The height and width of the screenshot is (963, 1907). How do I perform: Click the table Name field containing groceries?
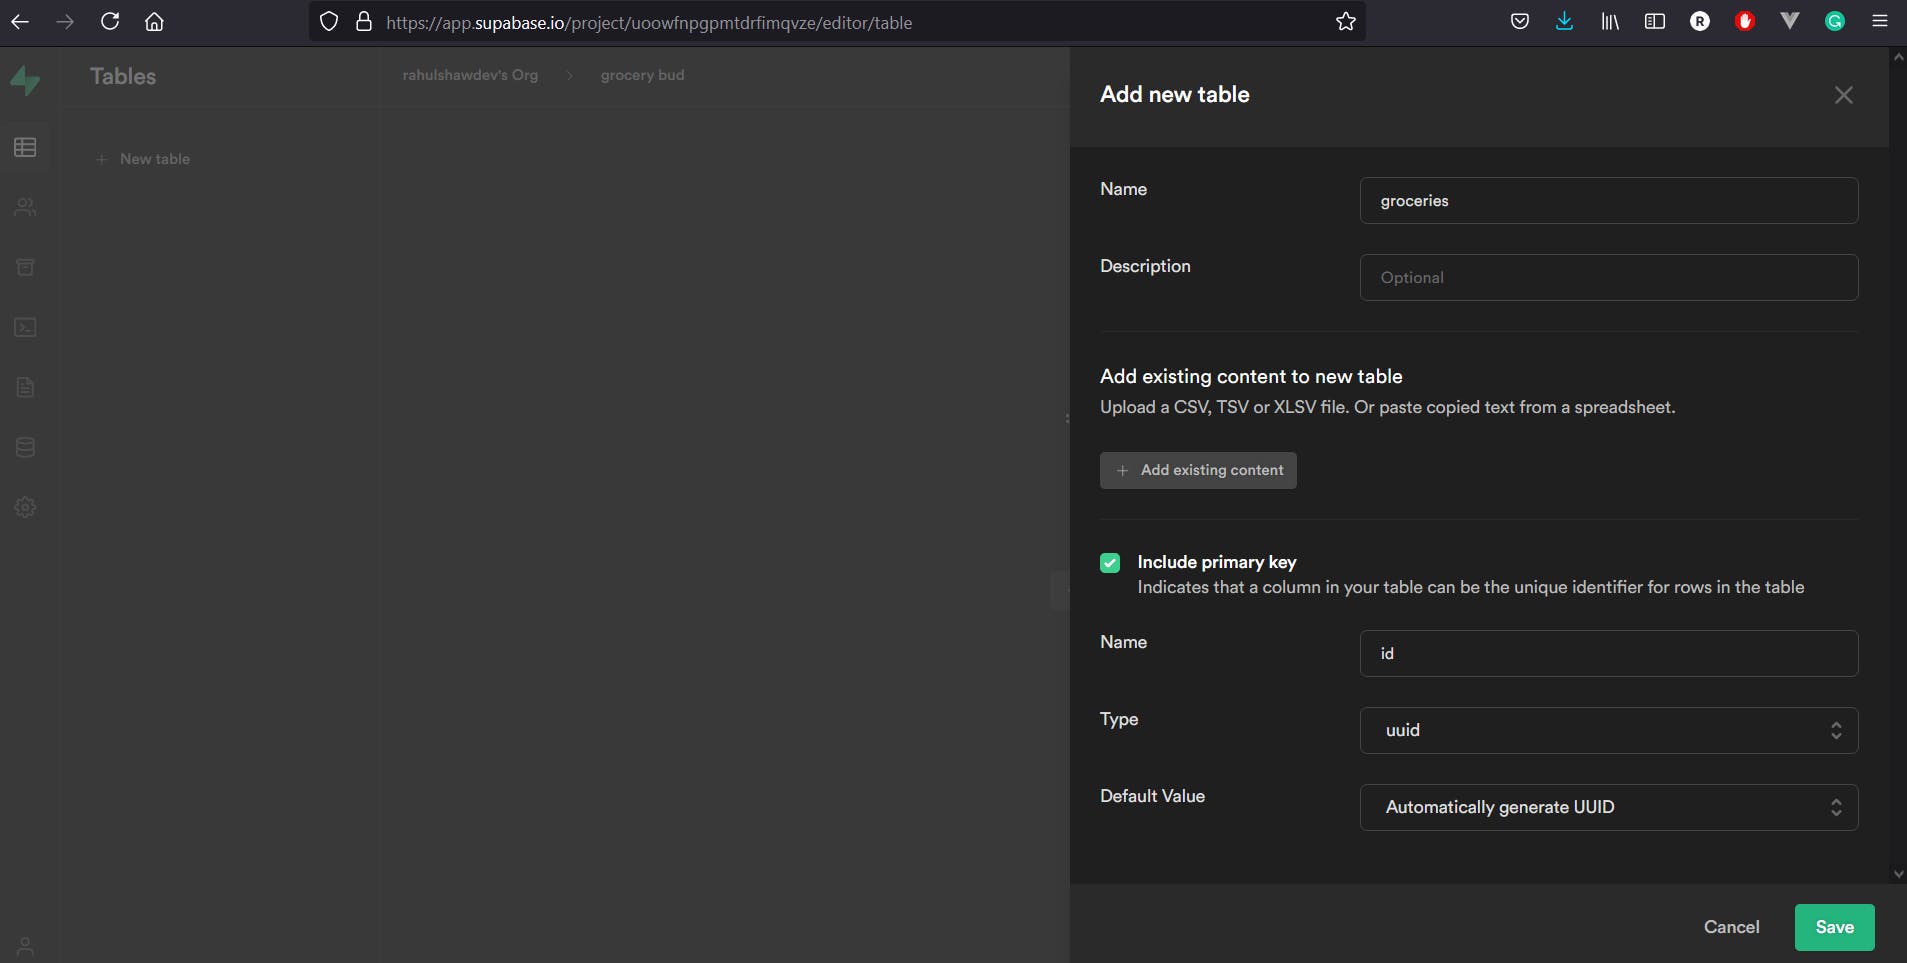coord(1609,201)
